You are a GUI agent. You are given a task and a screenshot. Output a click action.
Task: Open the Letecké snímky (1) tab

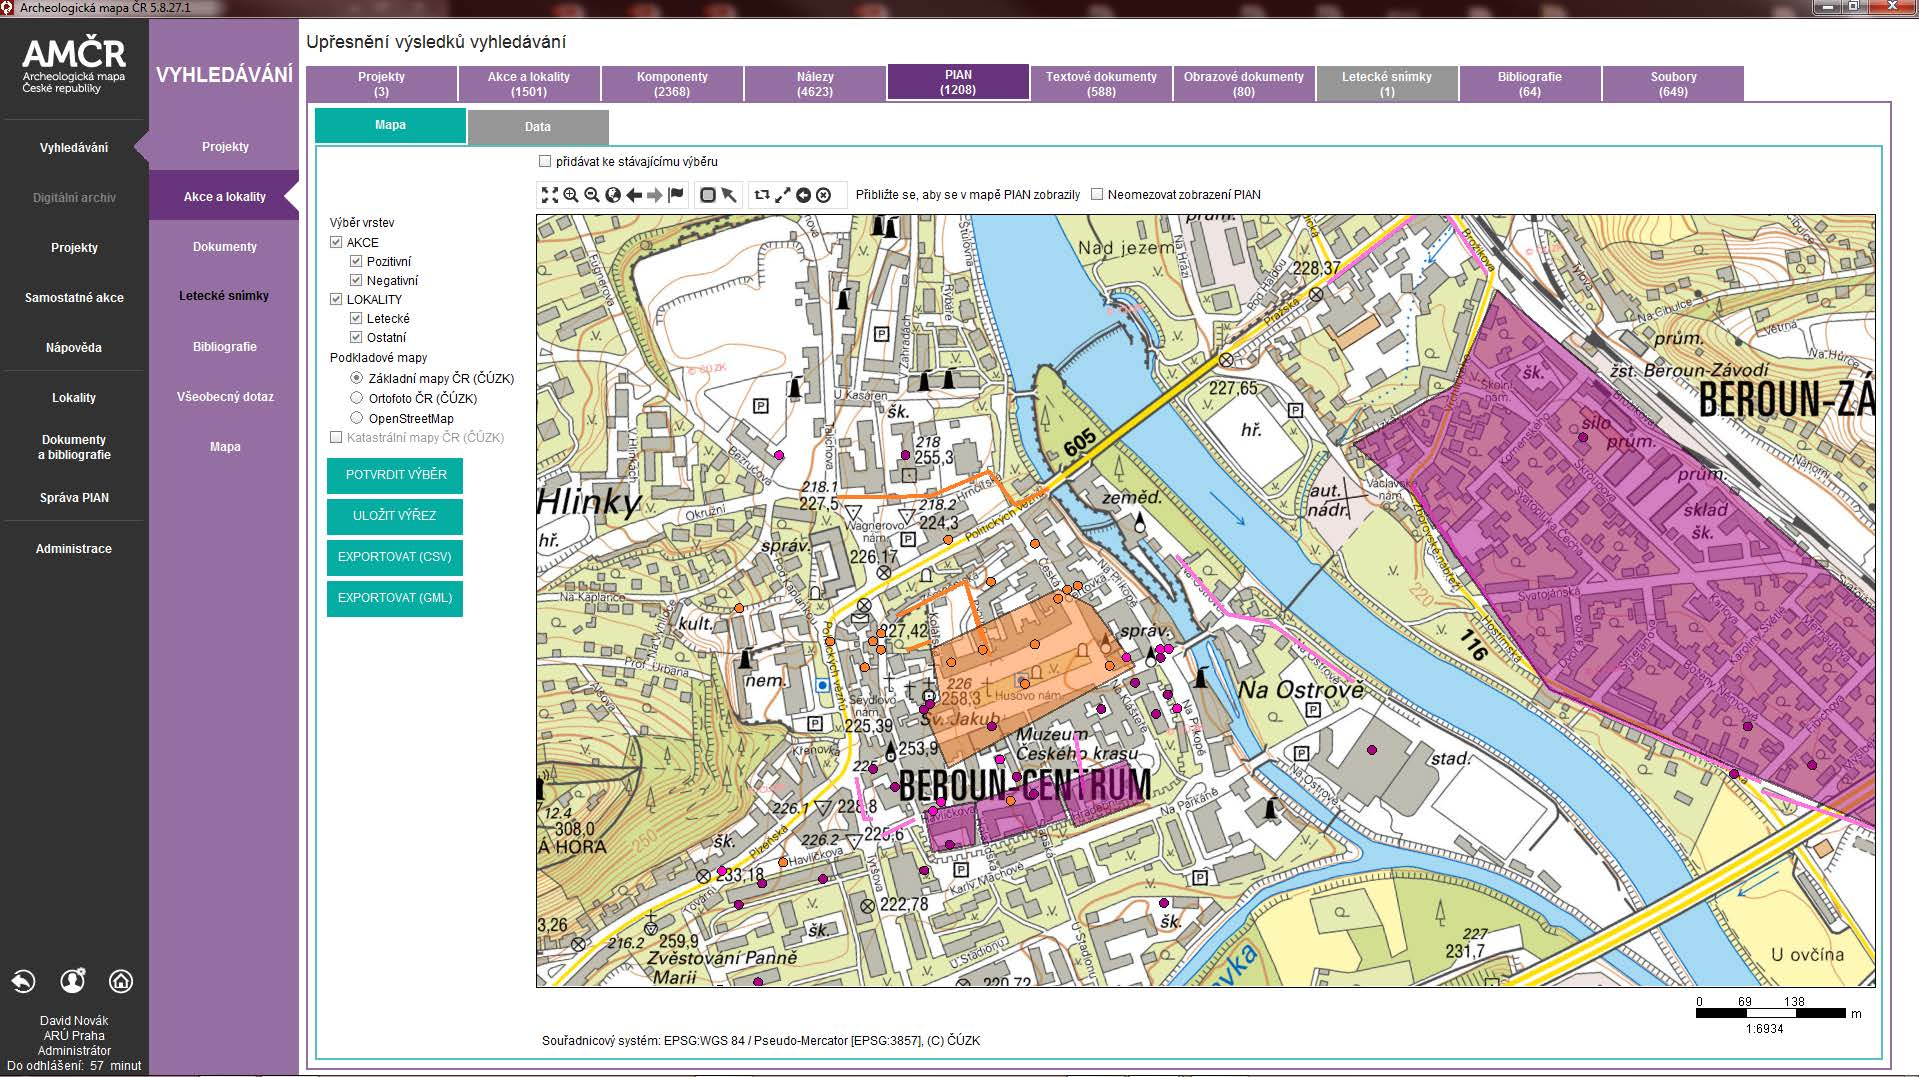pos(1387,84)
